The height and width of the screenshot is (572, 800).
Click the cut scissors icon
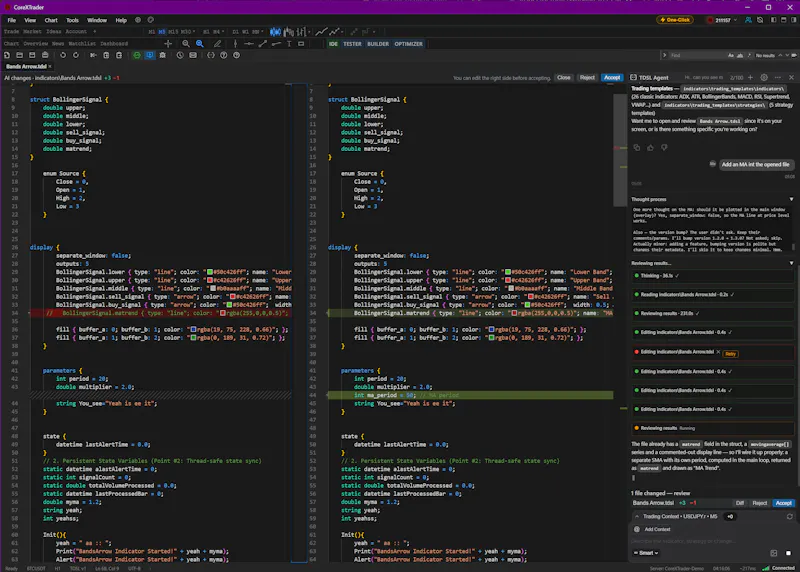coord(93,55)
